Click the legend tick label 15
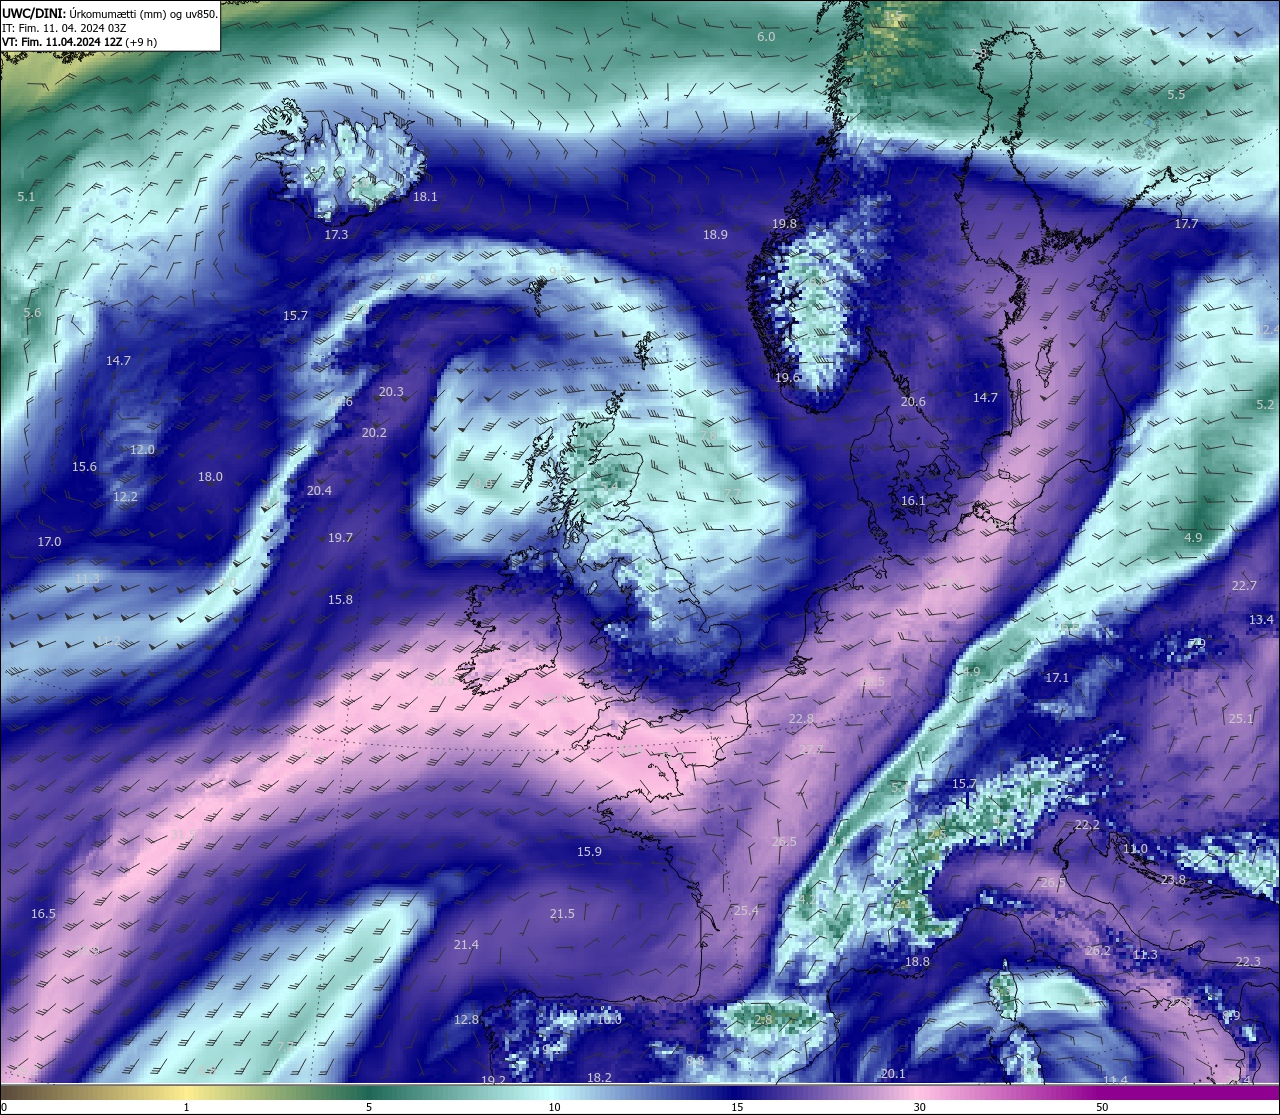This screenshot has width=1280, height=1115. (737, 1108)
